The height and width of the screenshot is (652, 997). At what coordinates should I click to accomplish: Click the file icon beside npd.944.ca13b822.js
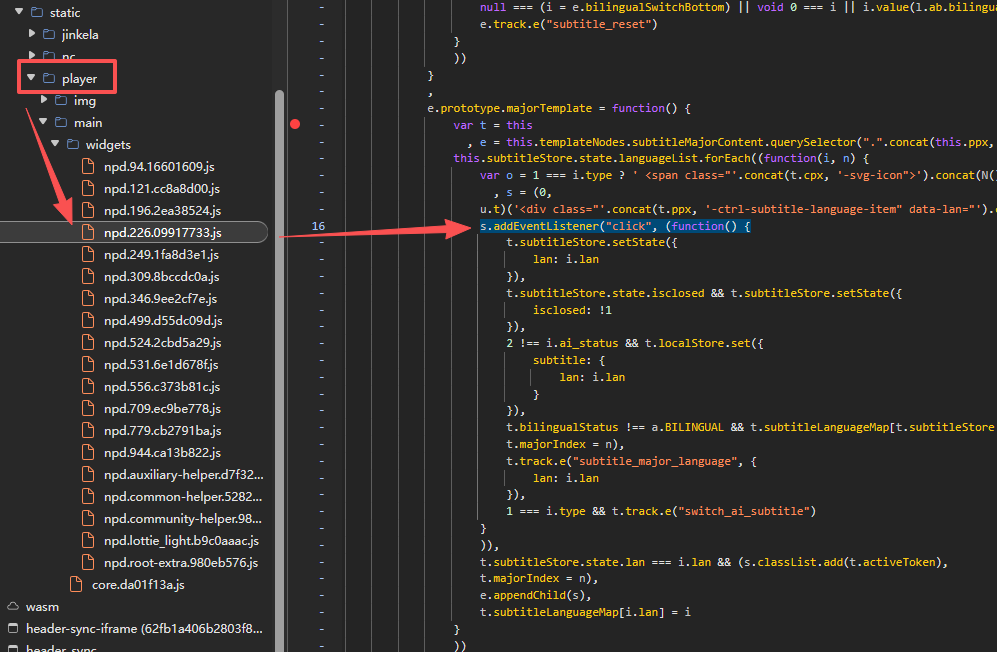coord(89,453)
